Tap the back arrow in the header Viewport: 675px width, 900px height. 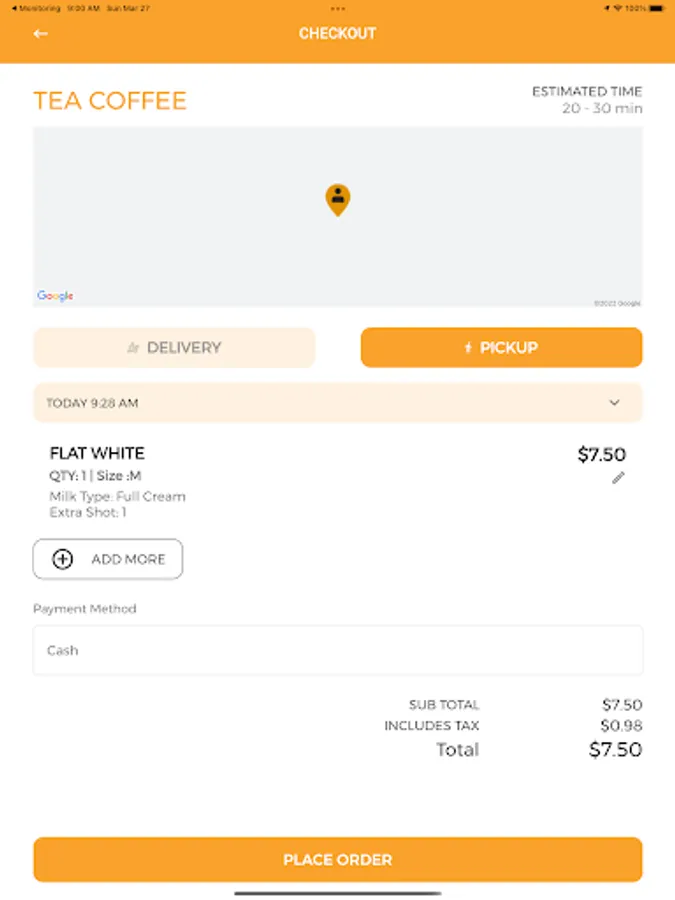tap(41, 34)
